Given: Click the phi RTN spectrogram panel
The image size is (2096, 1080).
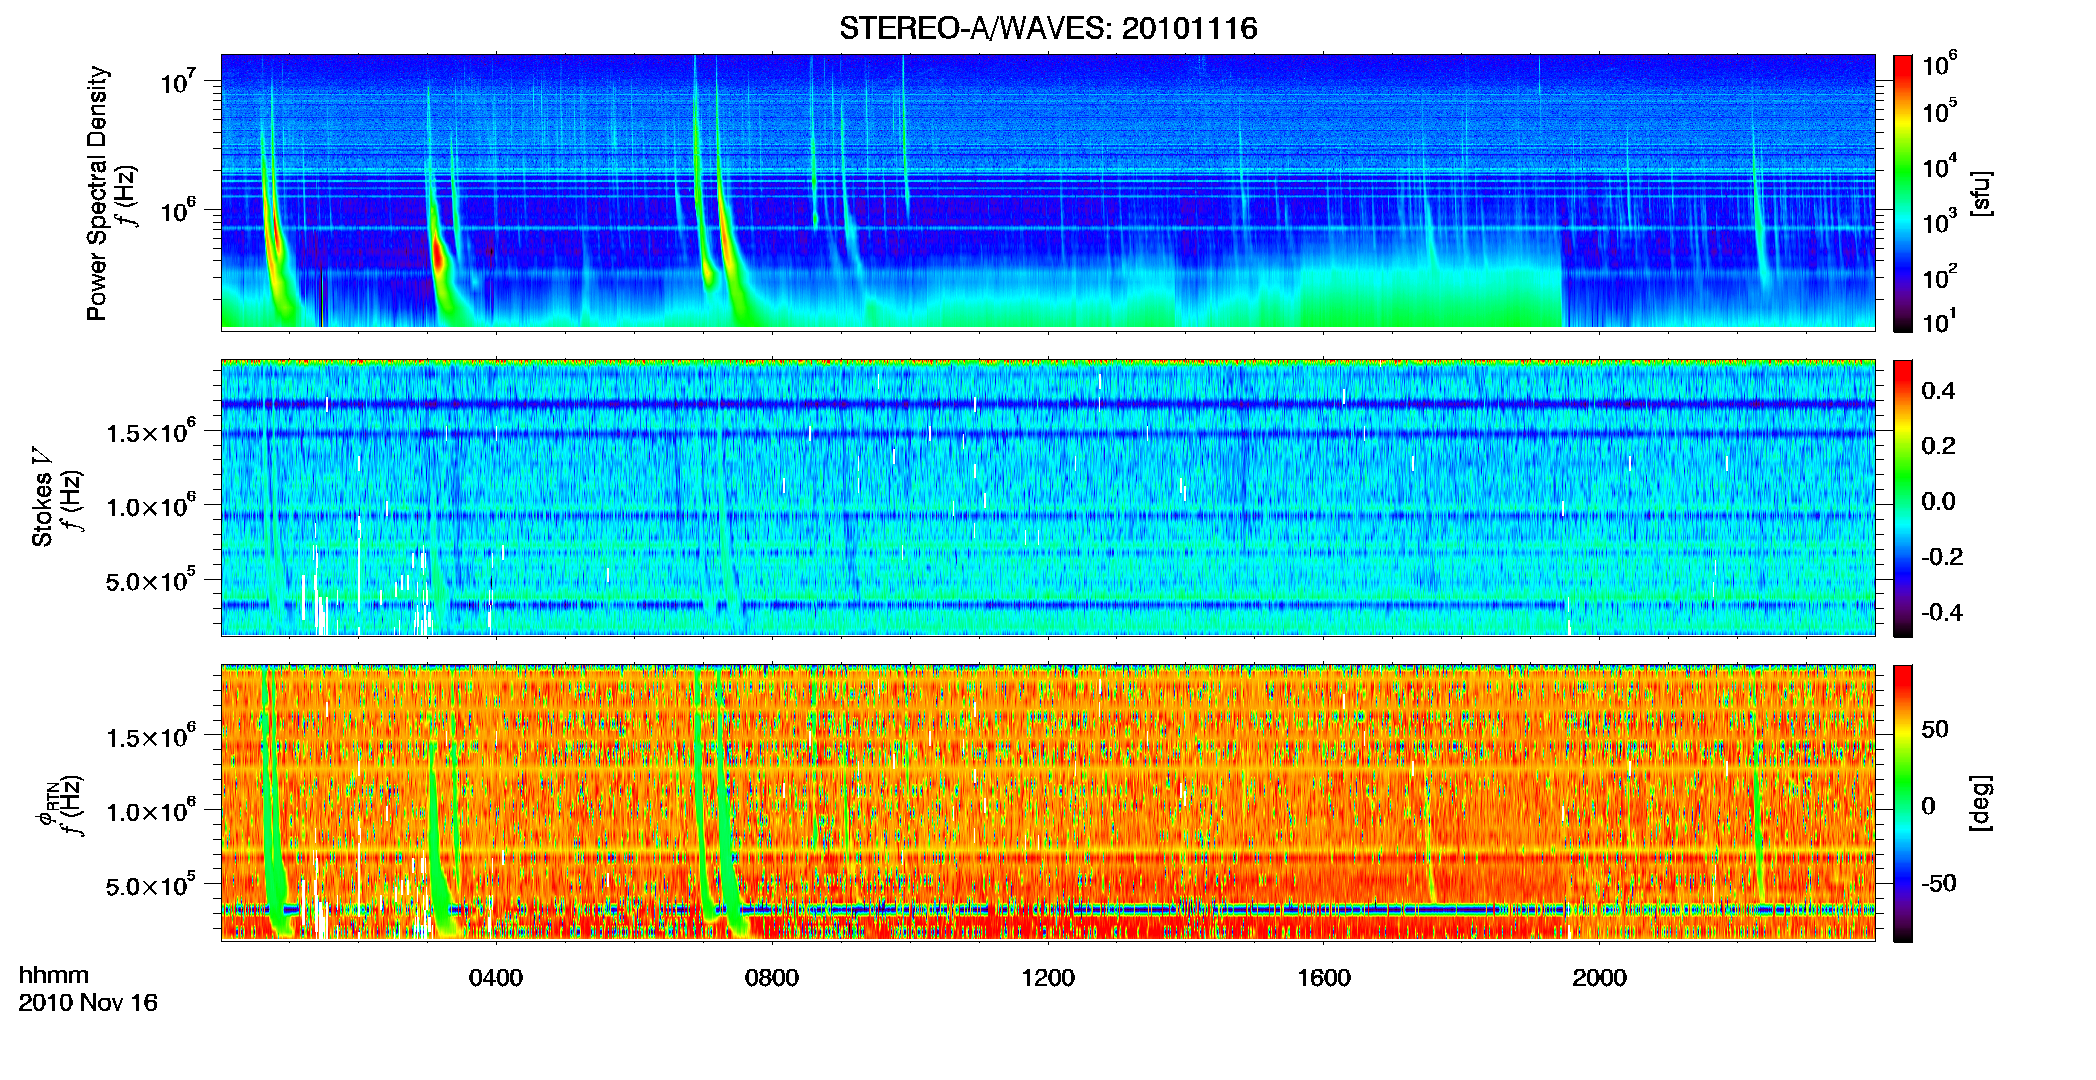Looking at the screenshot, I should (1048, 803).
